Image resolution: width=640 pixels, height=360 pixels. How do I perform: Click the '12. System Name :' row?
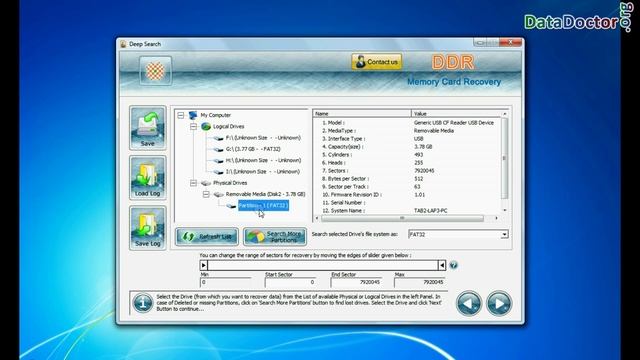point(407,211)
